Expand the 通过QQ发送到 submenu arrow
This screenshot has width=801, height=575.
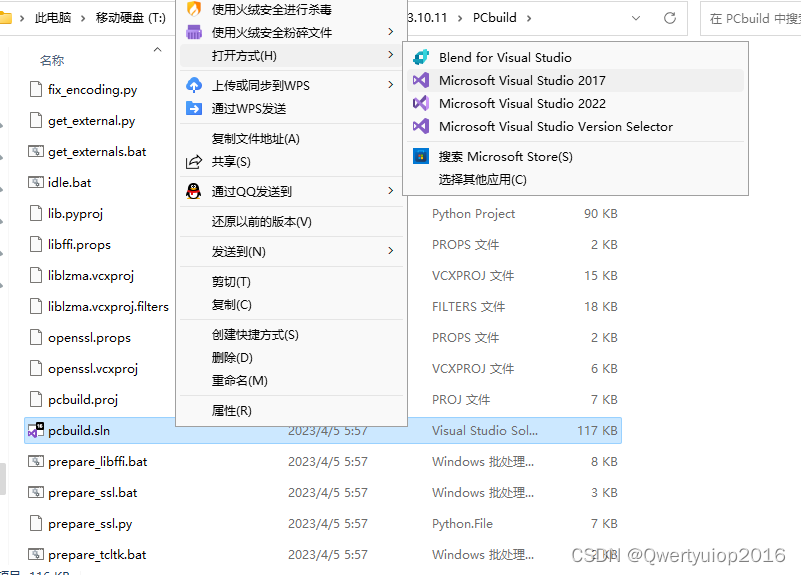pyautogui.click(x=391, y=190)
